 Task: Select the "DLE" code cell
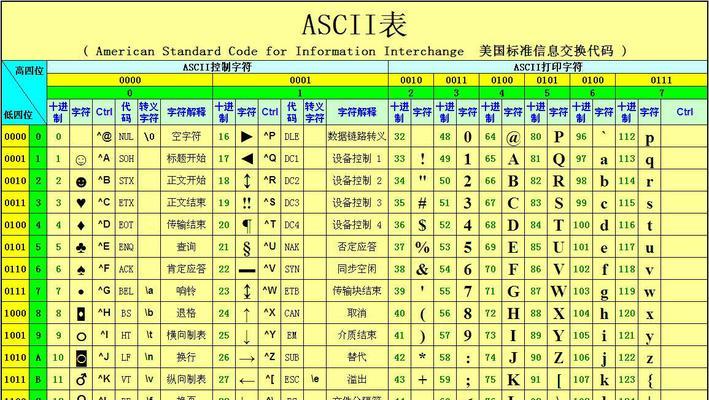(x=292, y=136)
